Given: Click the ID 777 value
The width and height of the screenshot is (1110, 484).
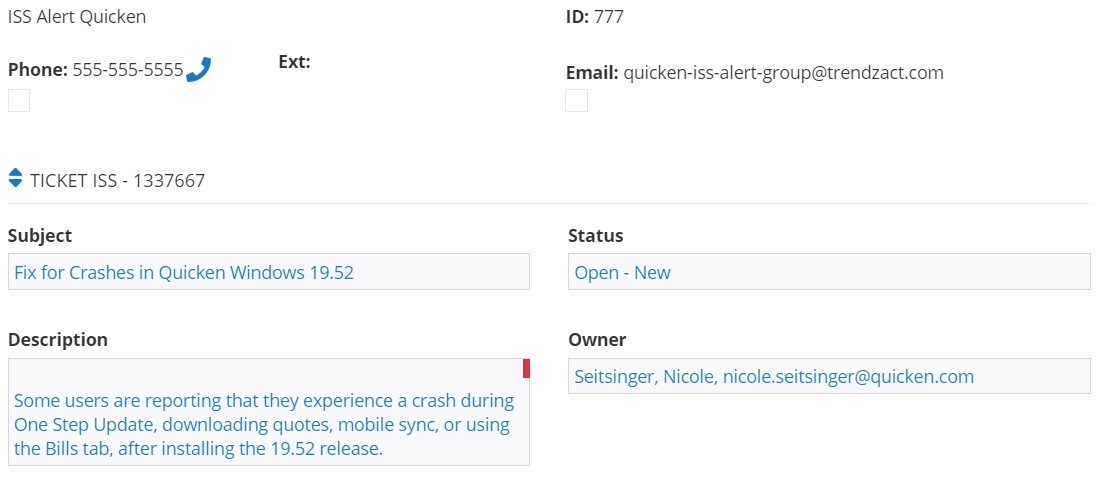Looking at the screenshot, I should pyautogui.click(x=609, y=16).
